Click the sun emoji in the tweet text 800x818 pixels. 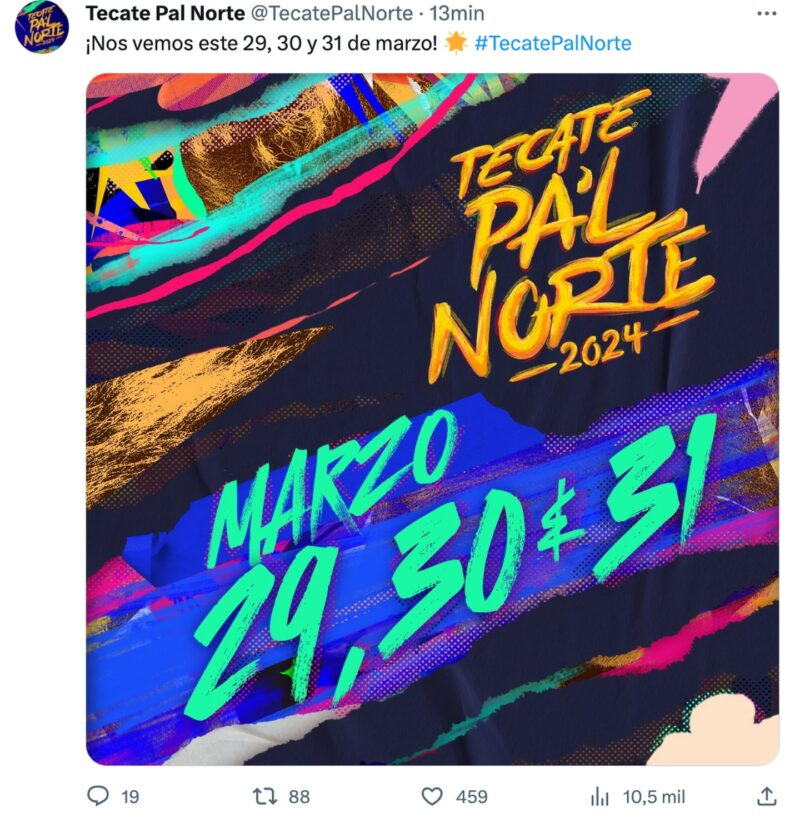tap(456, 43)
